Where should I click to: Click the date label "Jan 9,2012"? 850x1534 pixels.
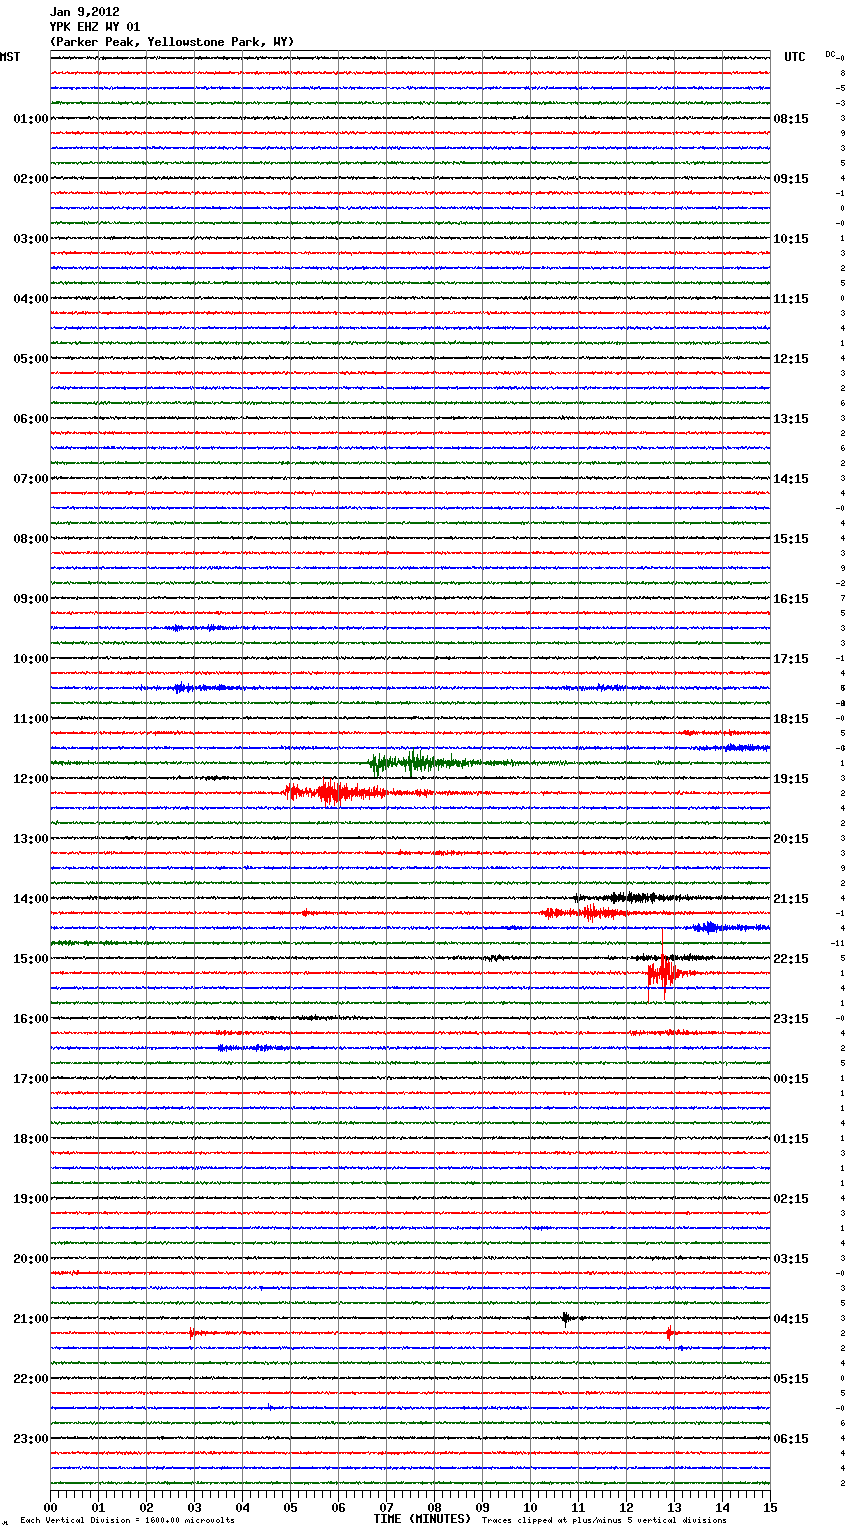pos(84,12)
